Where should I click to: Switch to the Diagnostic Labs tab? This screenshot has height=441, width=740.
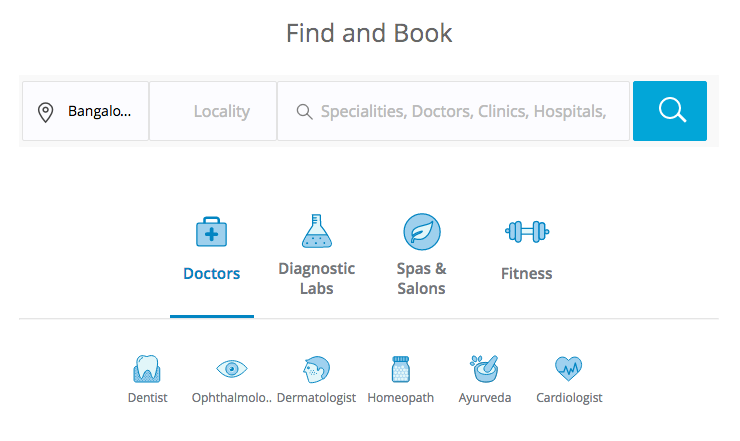pyautogui.click(x=317, y=278)
